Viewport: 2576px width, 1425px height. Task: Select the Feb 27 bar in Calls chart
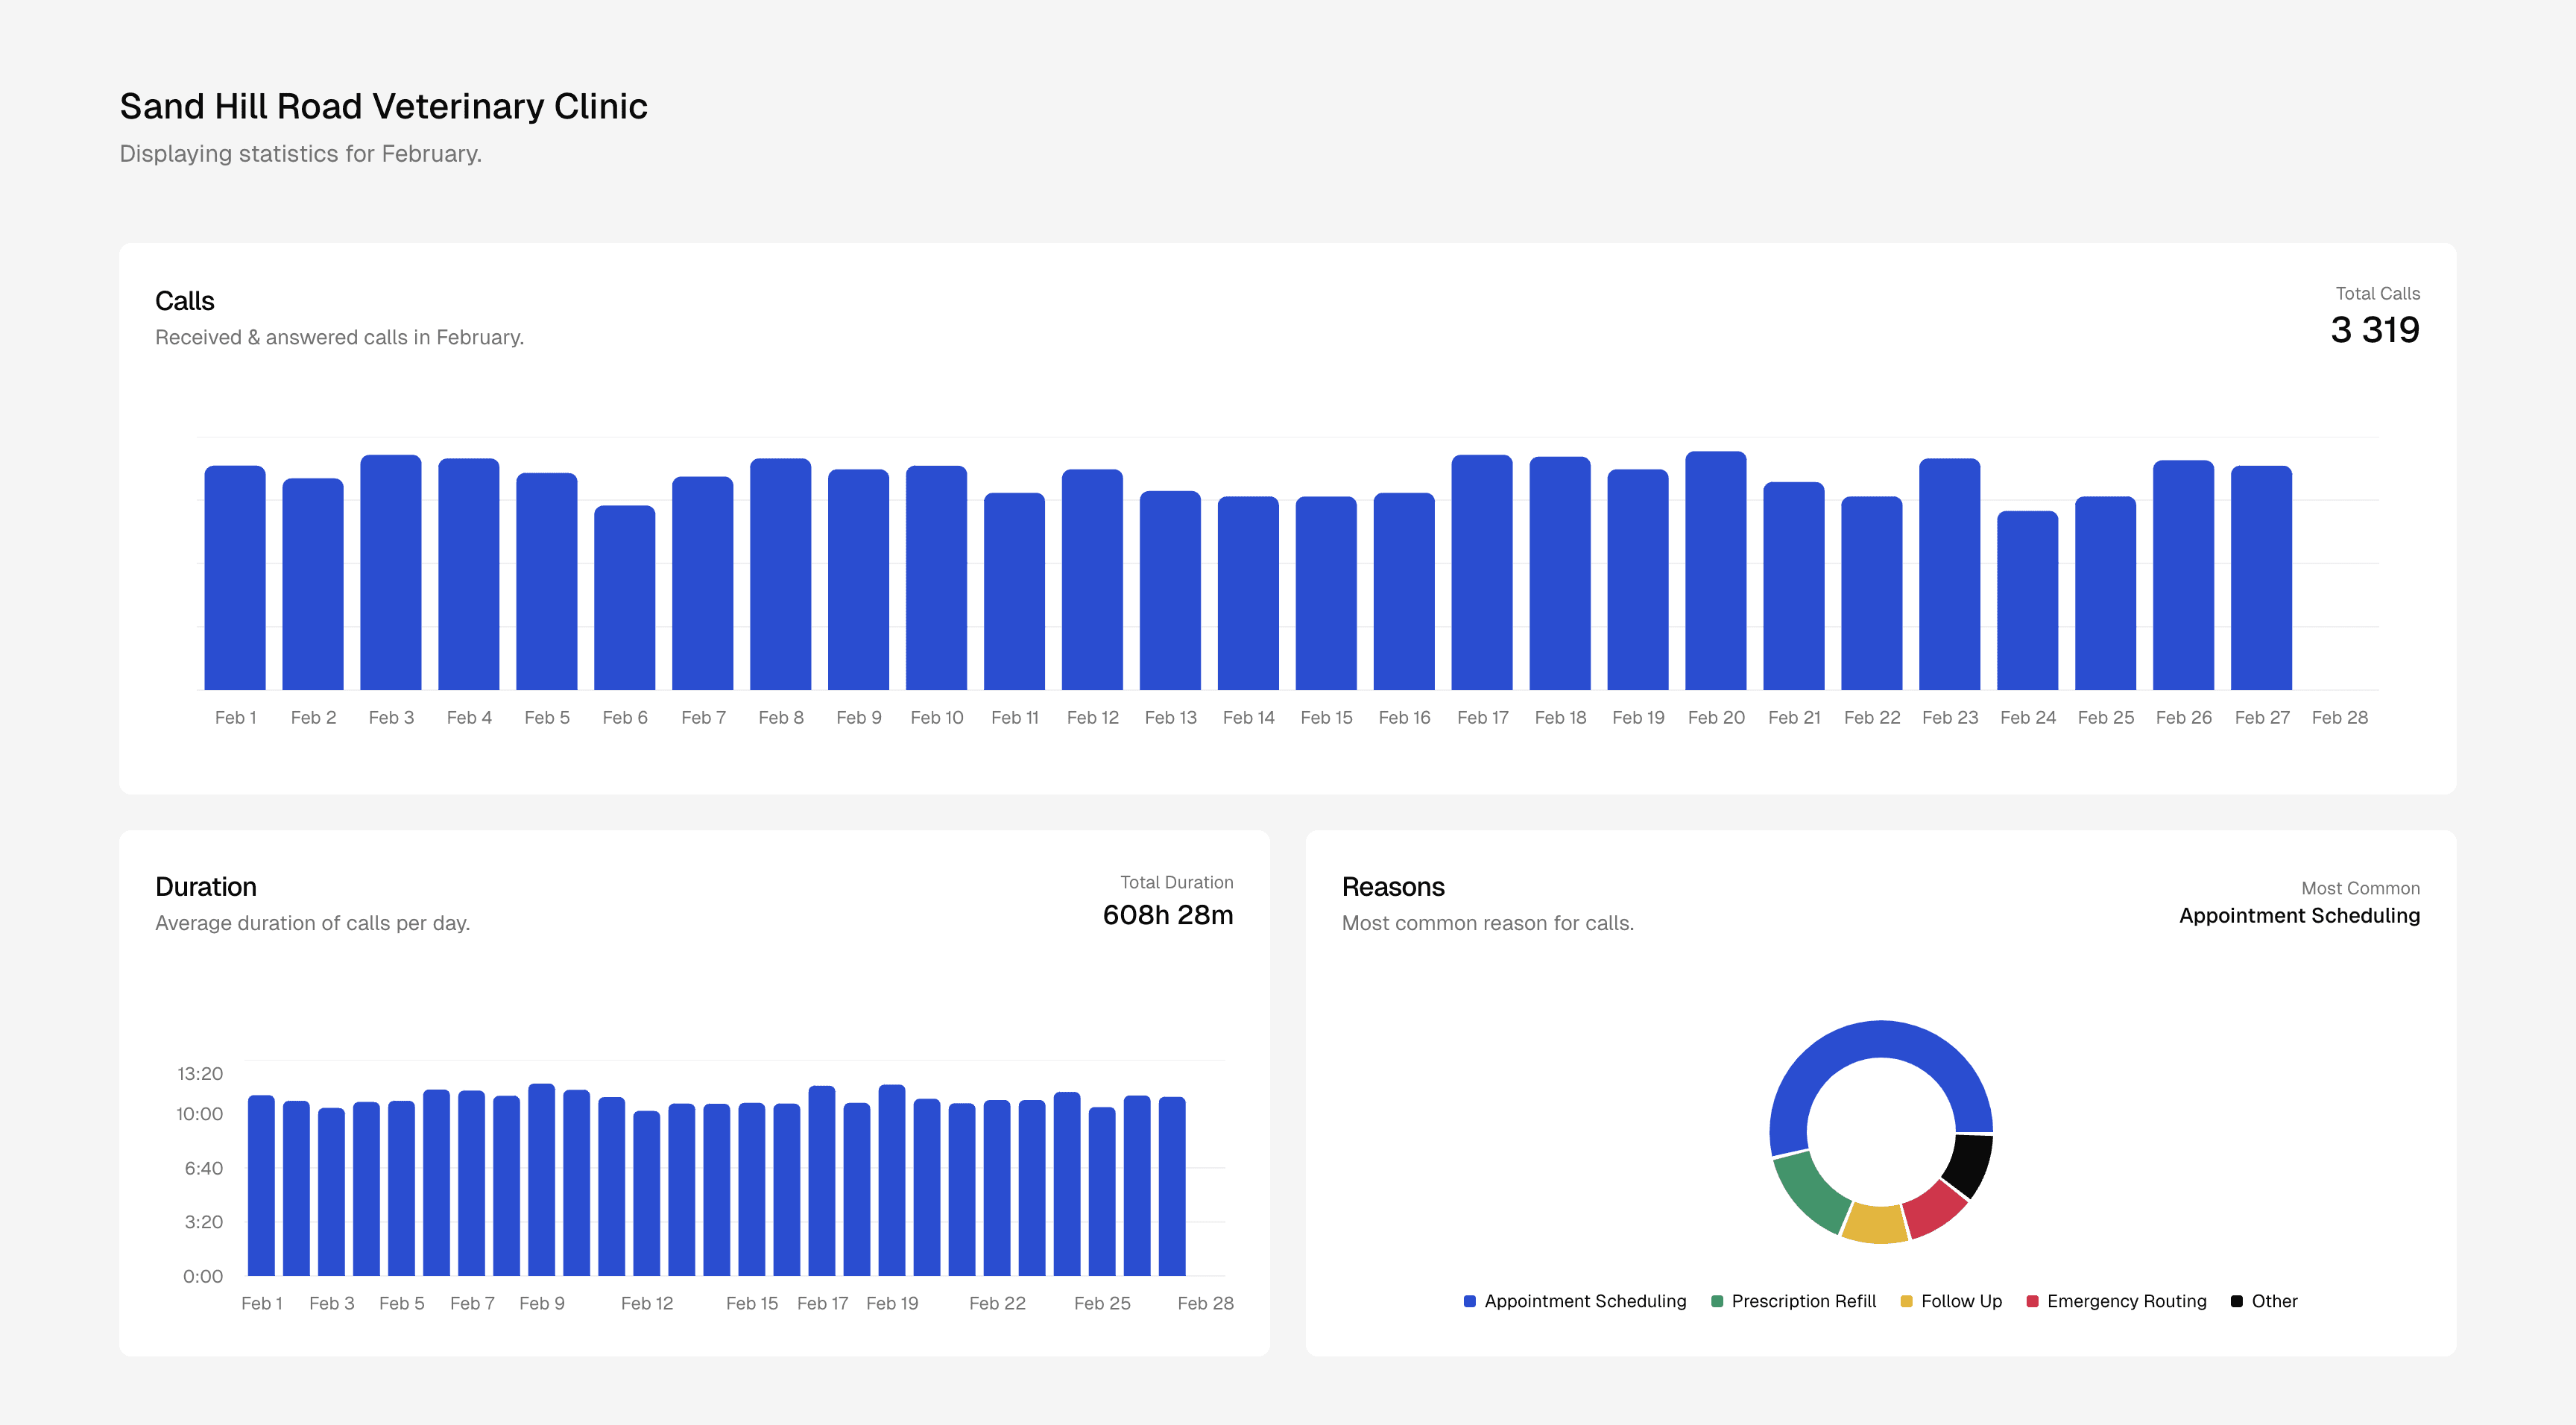(x=2262, y=577)
